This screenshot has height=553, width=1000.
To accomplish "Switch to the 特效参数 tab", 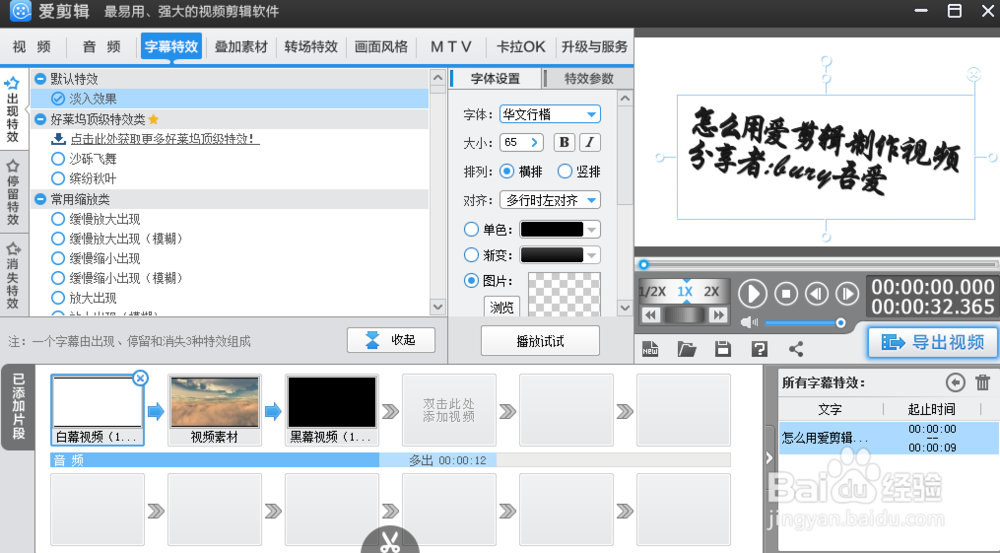I will tap(589, 78).
